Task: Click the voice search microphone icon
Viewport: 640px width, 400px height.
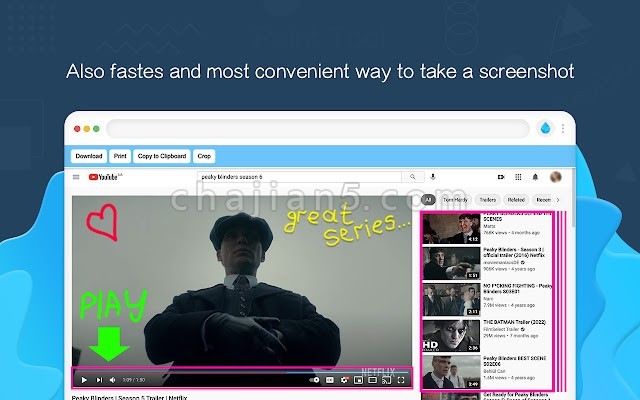Action: [x=433, y=177]
